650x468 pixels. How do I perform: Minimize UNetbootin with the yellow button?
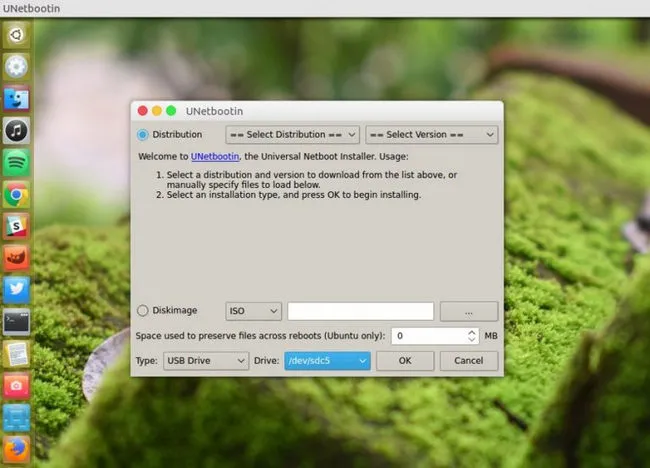pyautogui.click(x=157, y=111)
